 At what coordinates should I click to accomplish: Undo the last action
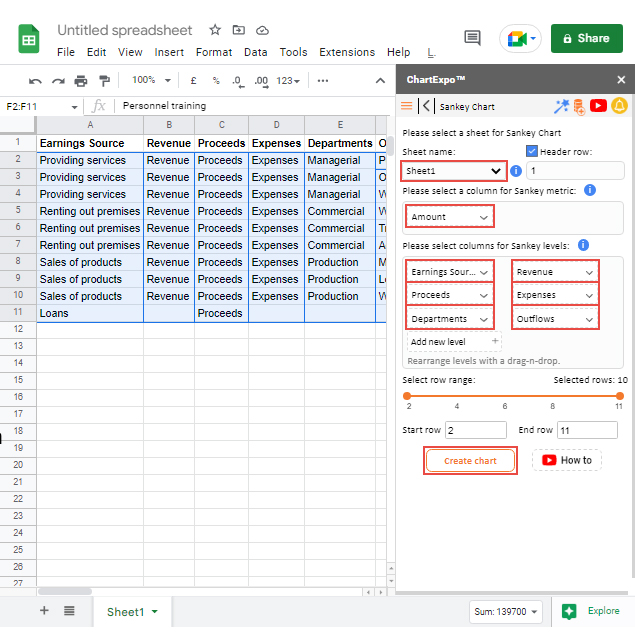[x=35, y=81]
